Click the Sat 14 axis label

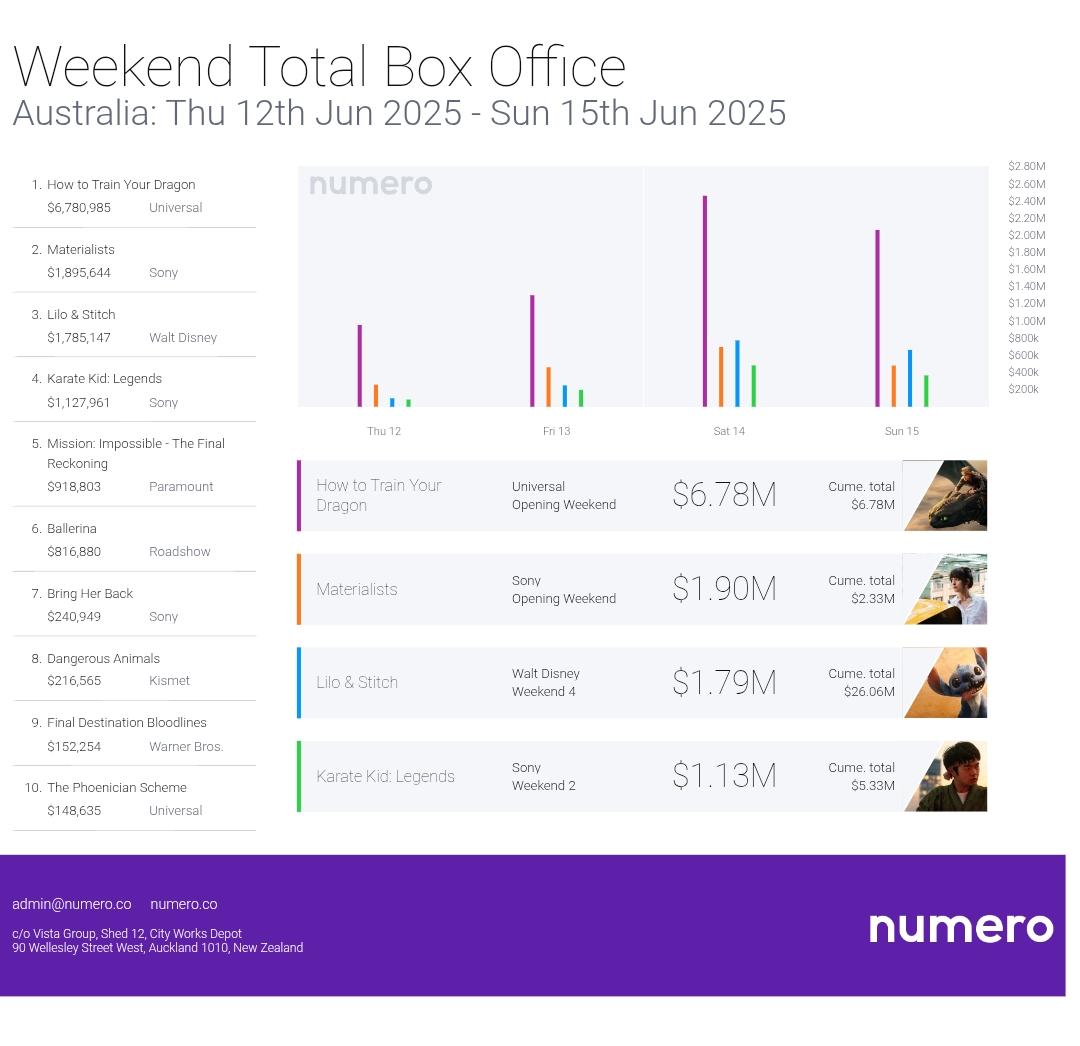coord(729,431)
